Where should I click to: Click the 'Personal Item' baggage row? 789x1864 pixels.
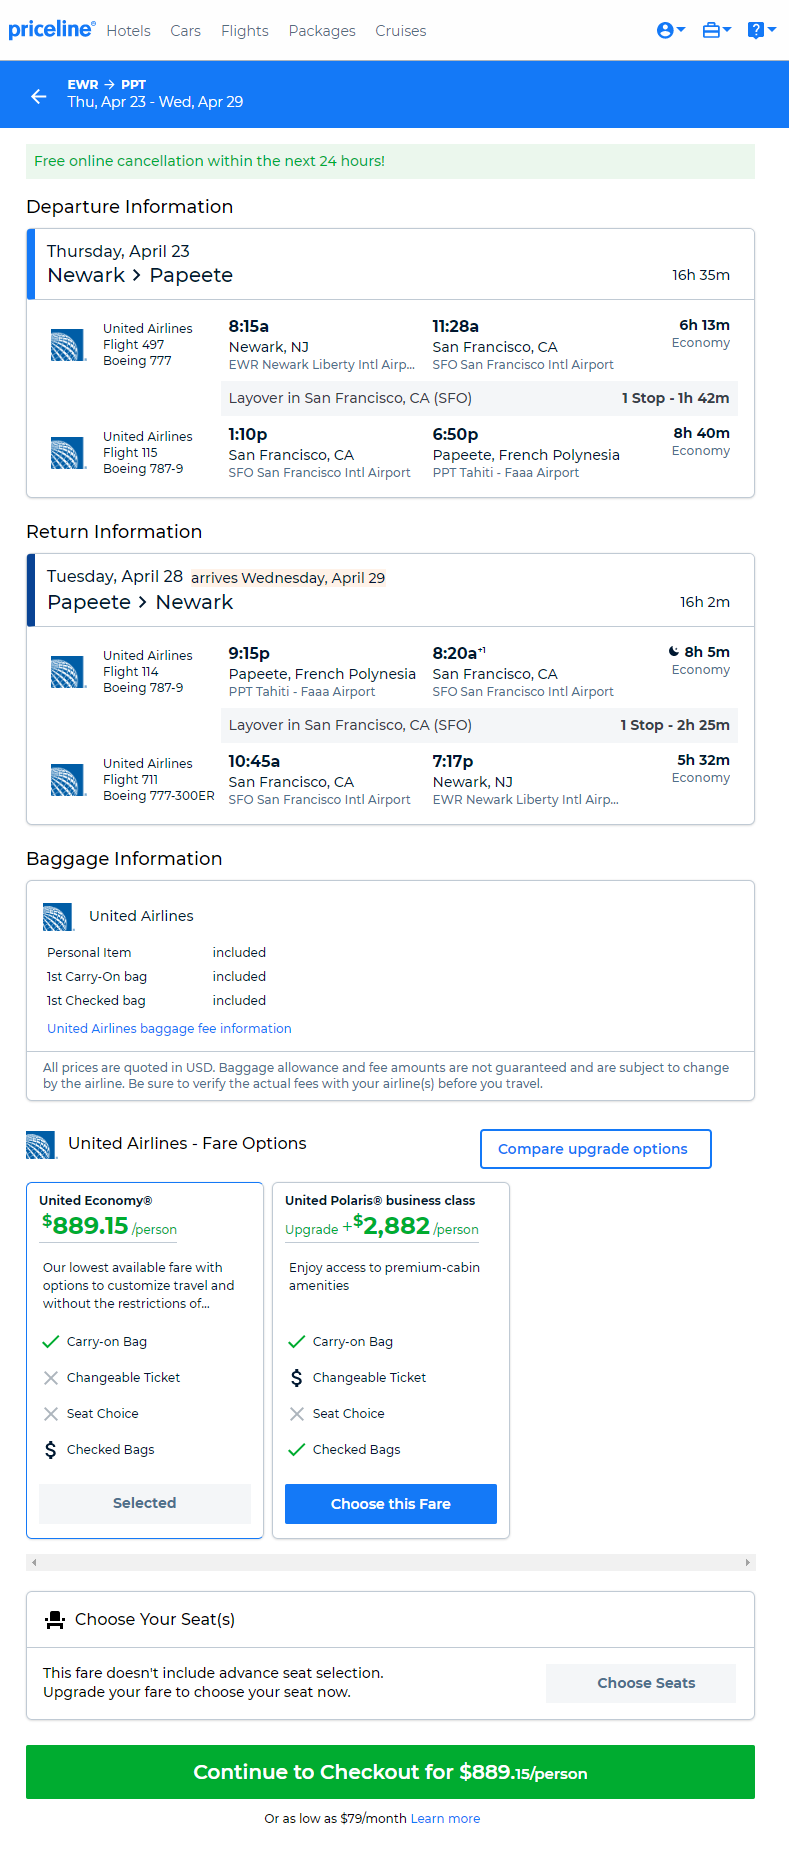pos(156,952)
